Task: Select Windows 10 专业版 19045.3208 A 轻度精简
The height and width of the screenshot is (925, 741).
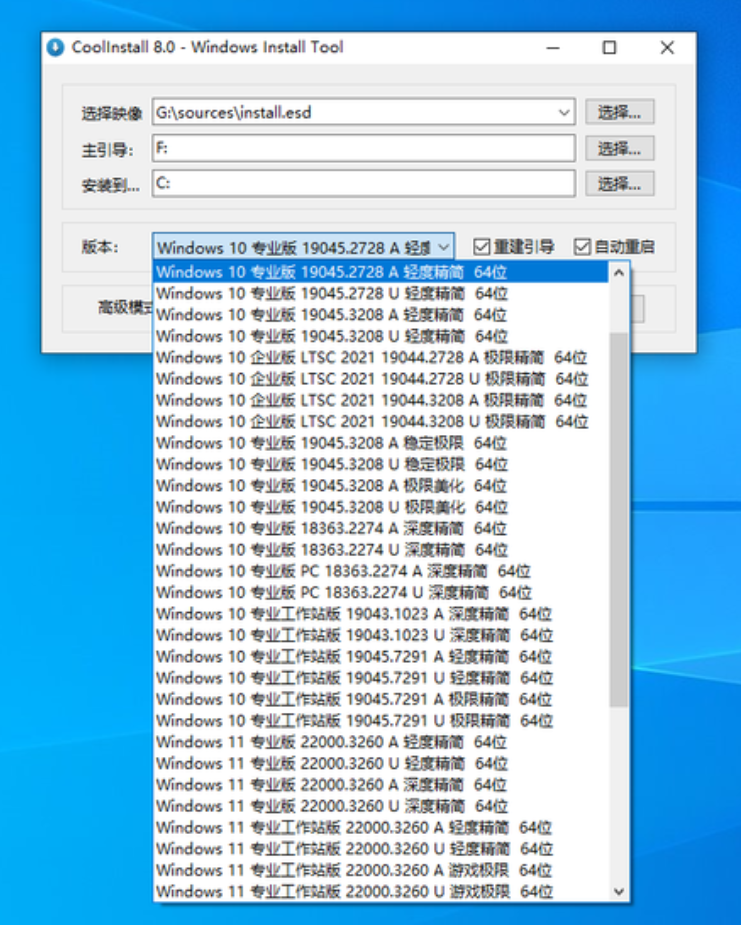Action: (381, 314)
